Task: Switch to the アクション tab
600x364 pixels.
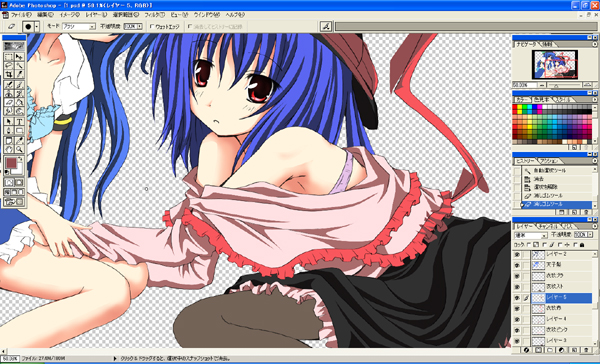Action: (x=548, y=161)
